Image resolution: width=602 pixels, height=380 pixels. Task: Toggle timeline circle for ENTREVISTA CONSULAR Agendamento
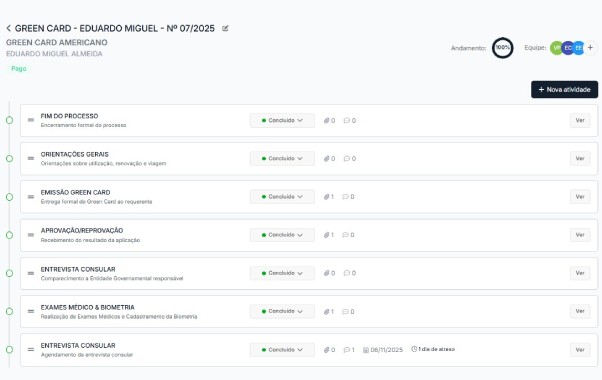[x=10, y=350]
